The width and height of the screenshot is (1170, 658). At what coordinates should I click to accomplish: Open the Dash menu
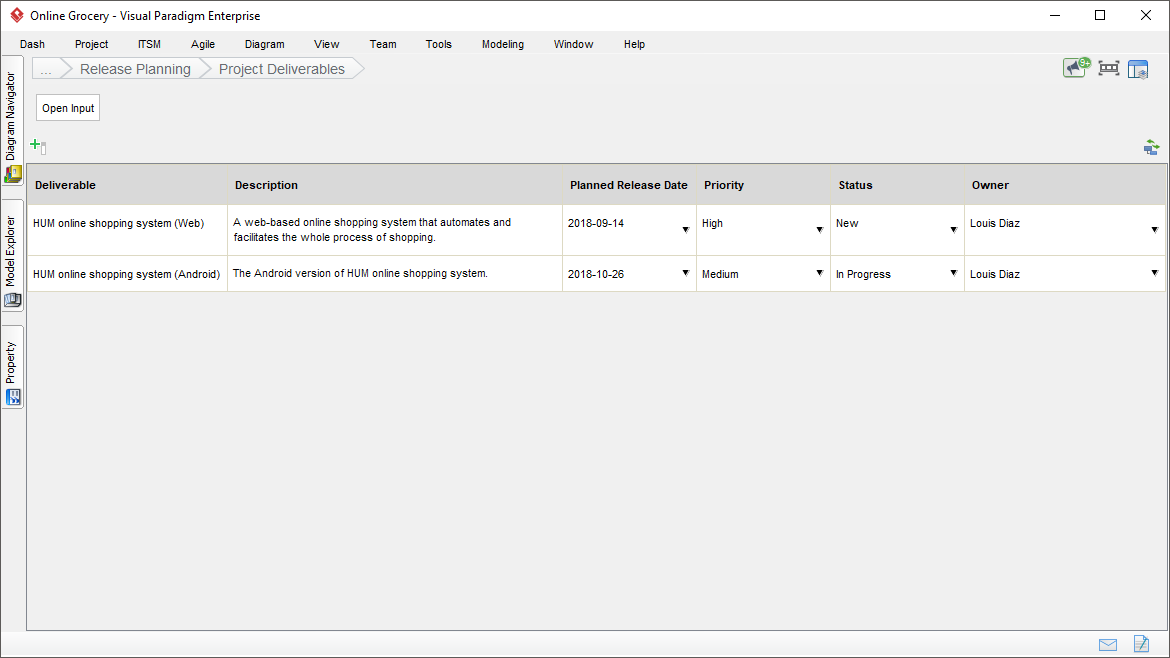point(32,44)
